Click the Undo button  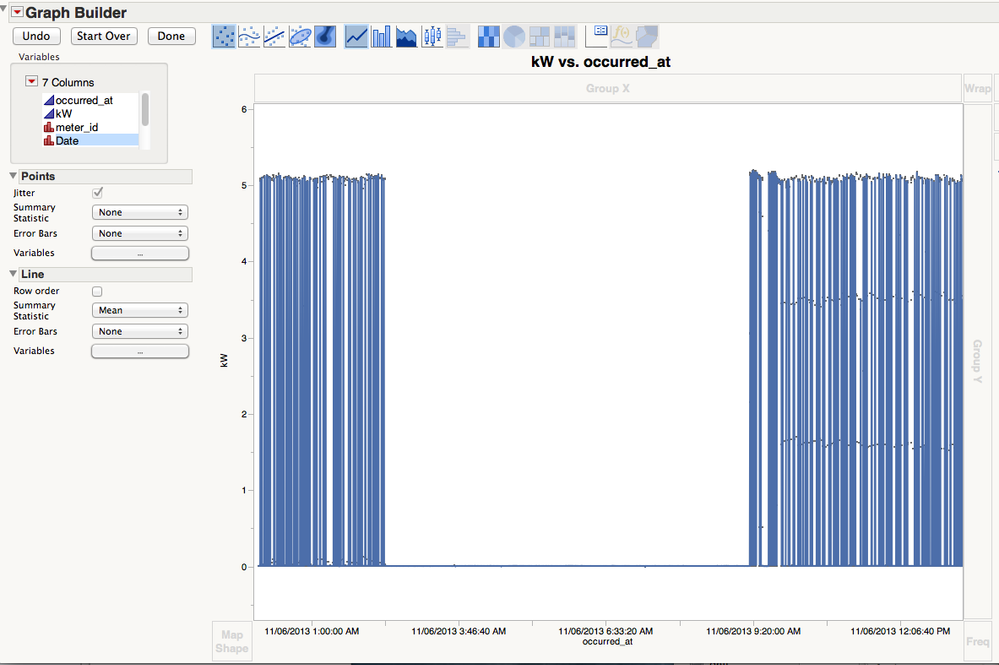point(36,36)
